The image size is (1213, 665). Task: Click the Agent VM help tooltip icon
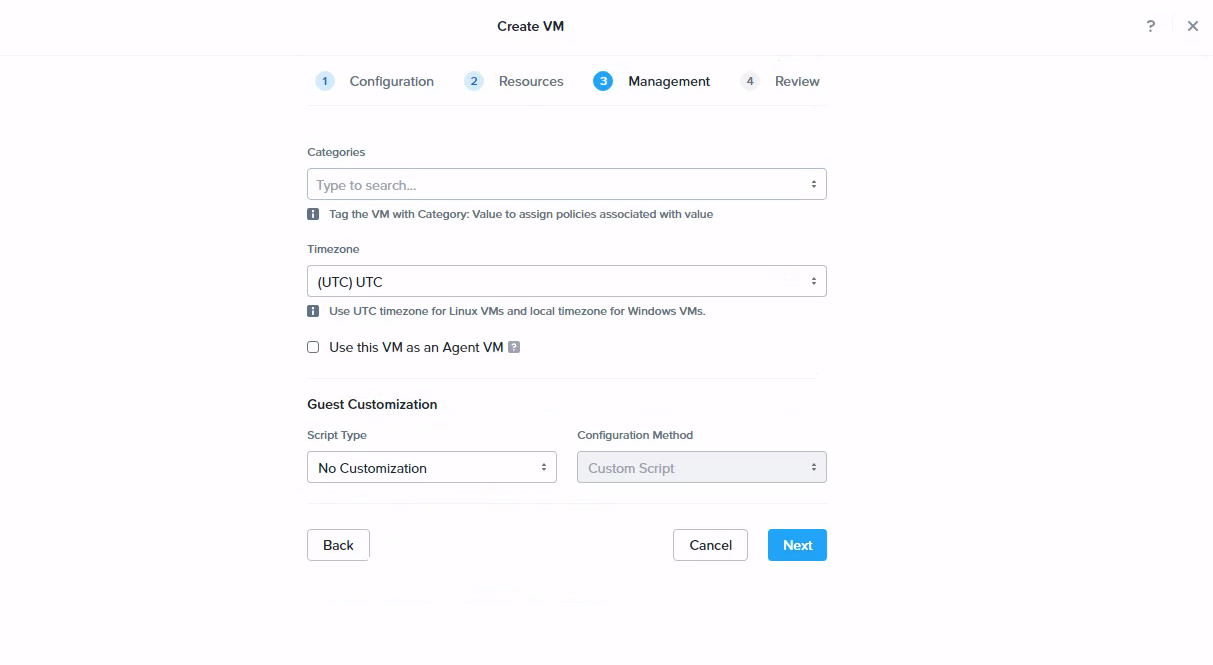[x=514, y=347]
